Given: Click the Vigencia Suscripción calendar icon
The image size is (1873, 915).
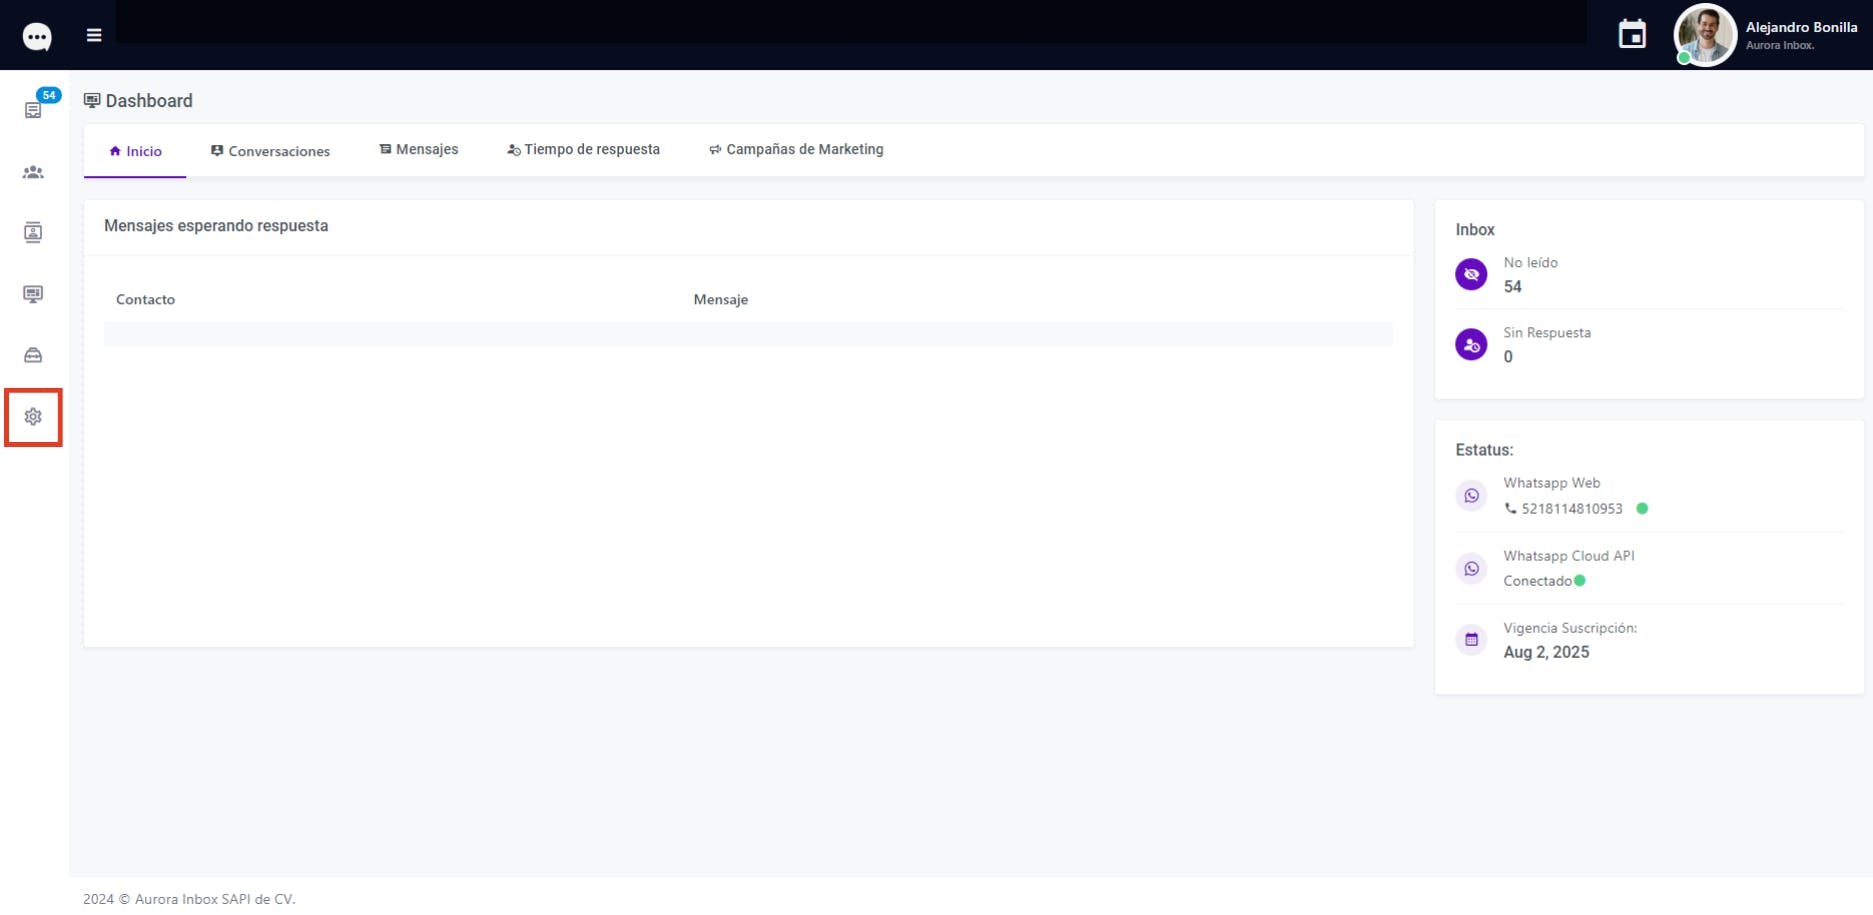Looking at the screenshot, I should point(1471,640).
